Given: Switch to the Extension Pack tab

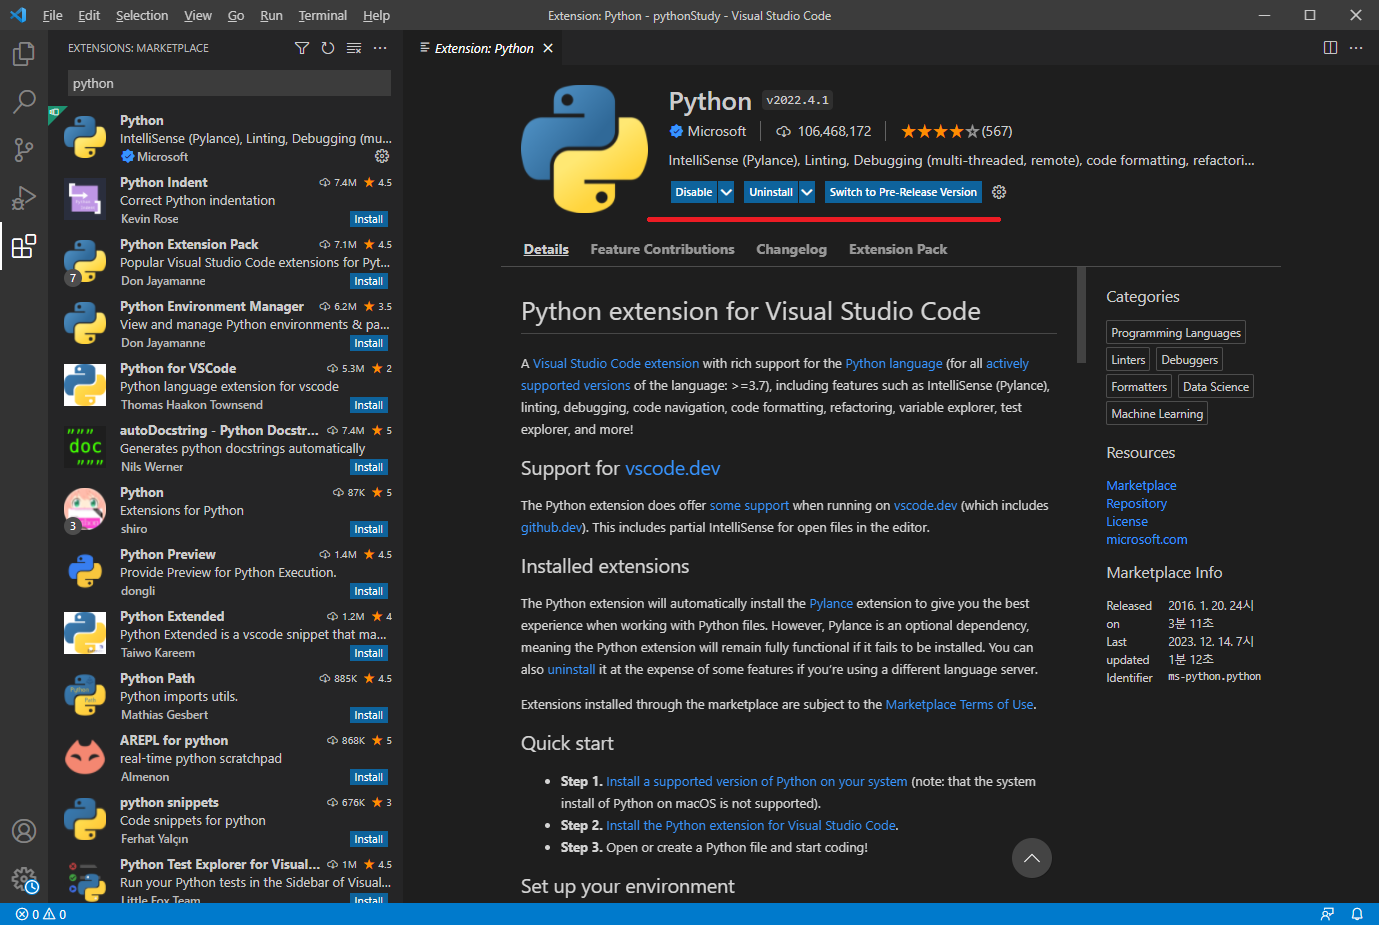Looking at the screenshot, I should [898, 249].
